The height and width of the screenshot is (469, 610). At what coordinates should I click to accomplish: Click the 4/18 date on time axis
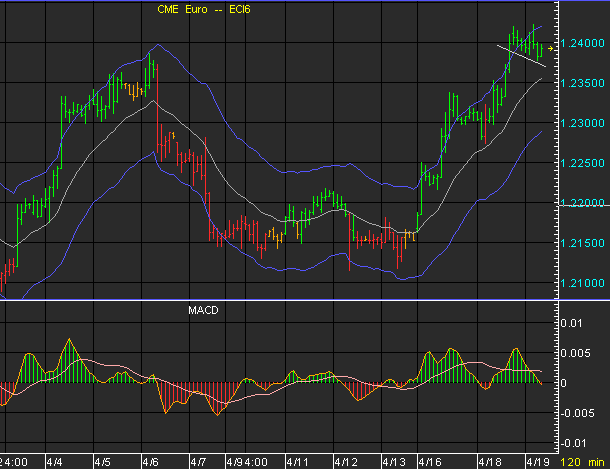(x=490, y=463)
